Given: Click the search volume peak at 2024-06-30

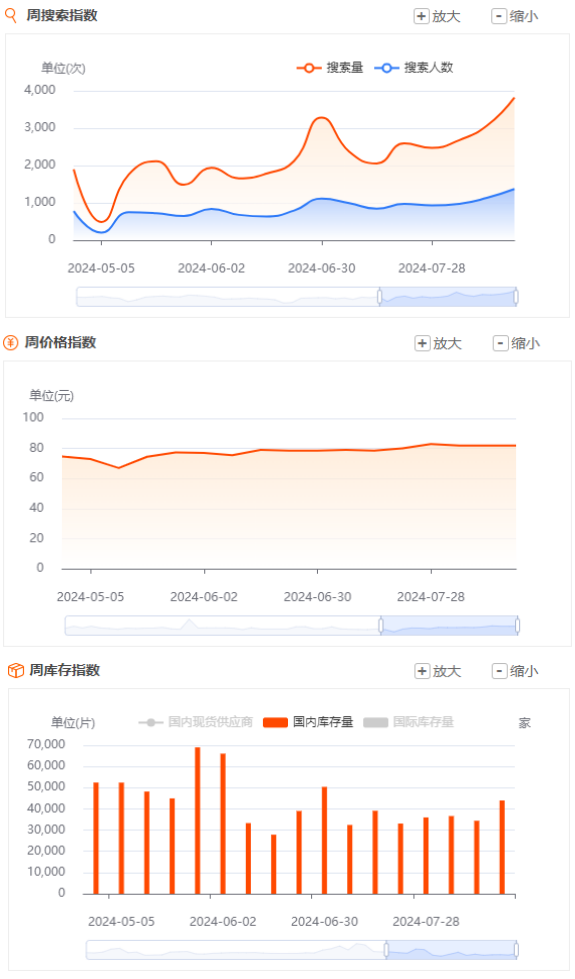Looking at the screenshot, I should [x=322, y=117].
